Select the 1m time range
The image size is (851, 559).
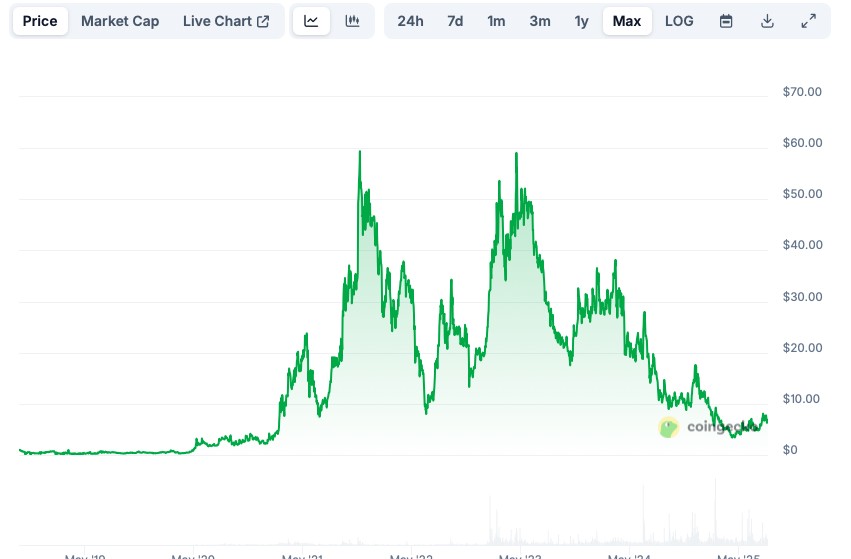[496, 21]
